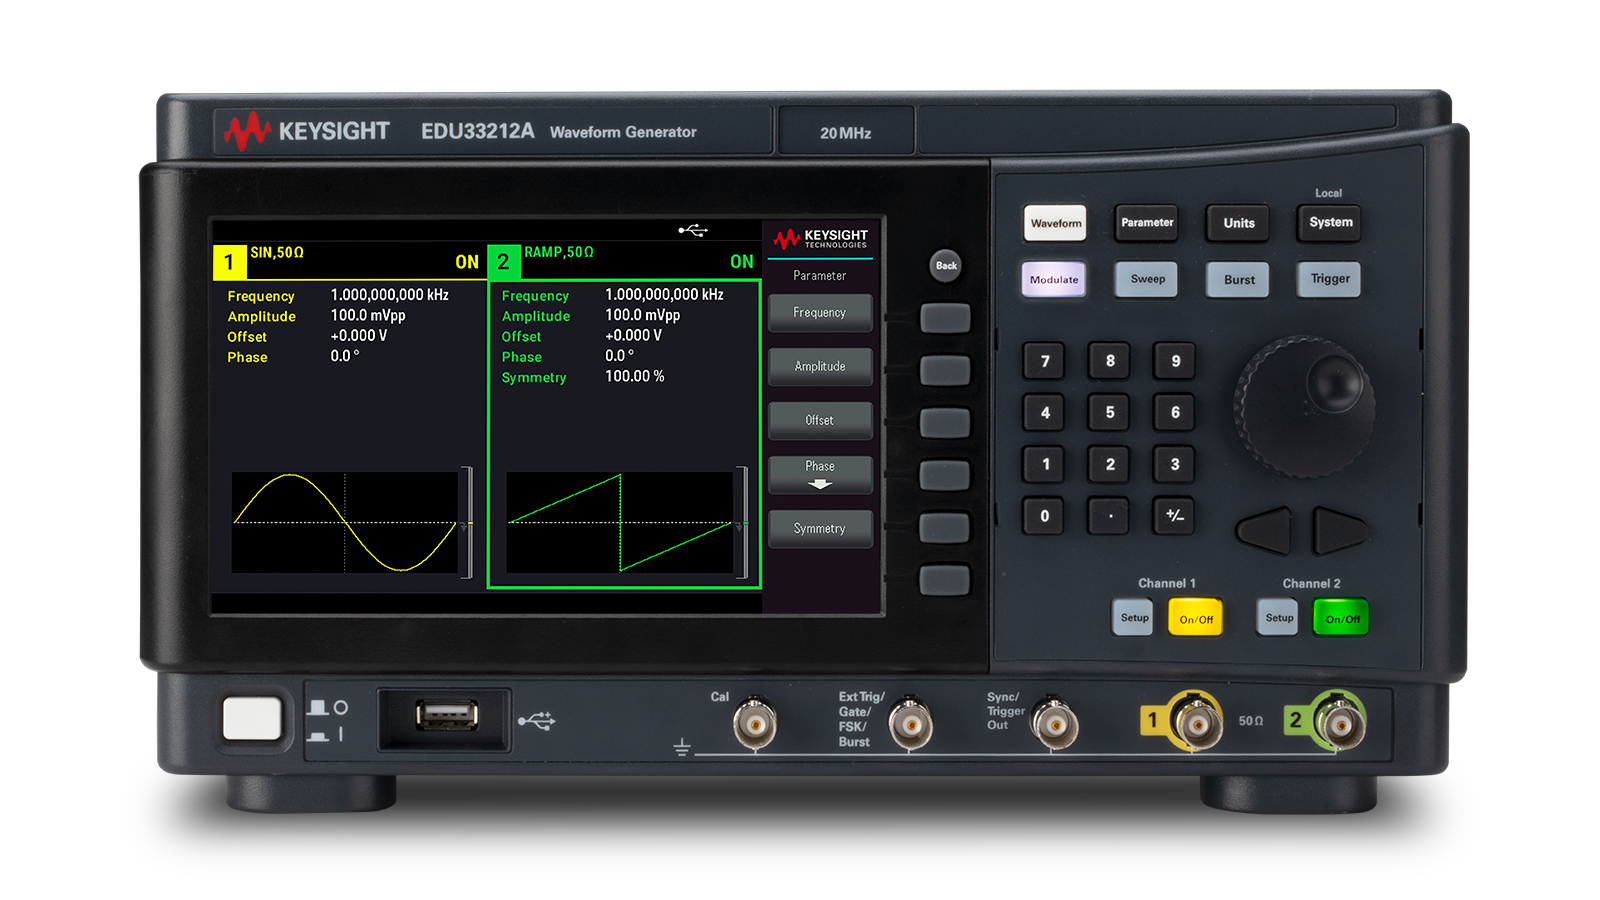The width and height of the screenshot is (1600, 900).
Task: Click the bottom unlabeled softkey
Action: [945, 580]
